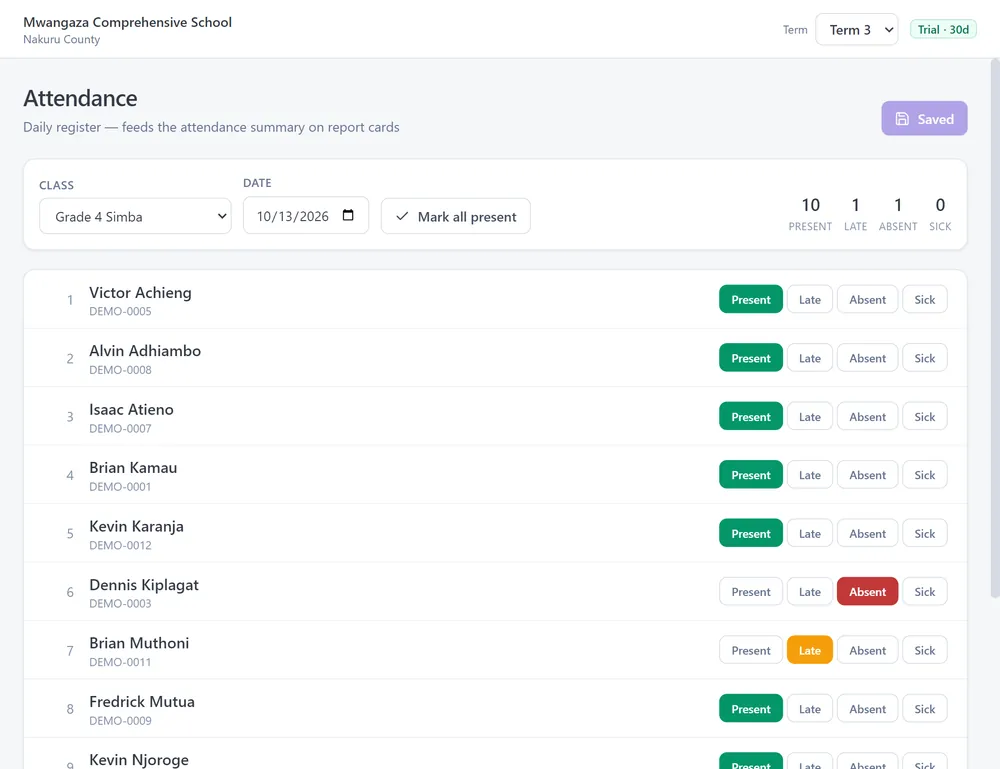Viewport: 1000px width, 769px height.
Task: Click the Trial 30d badge
Action: click(943, 29)
